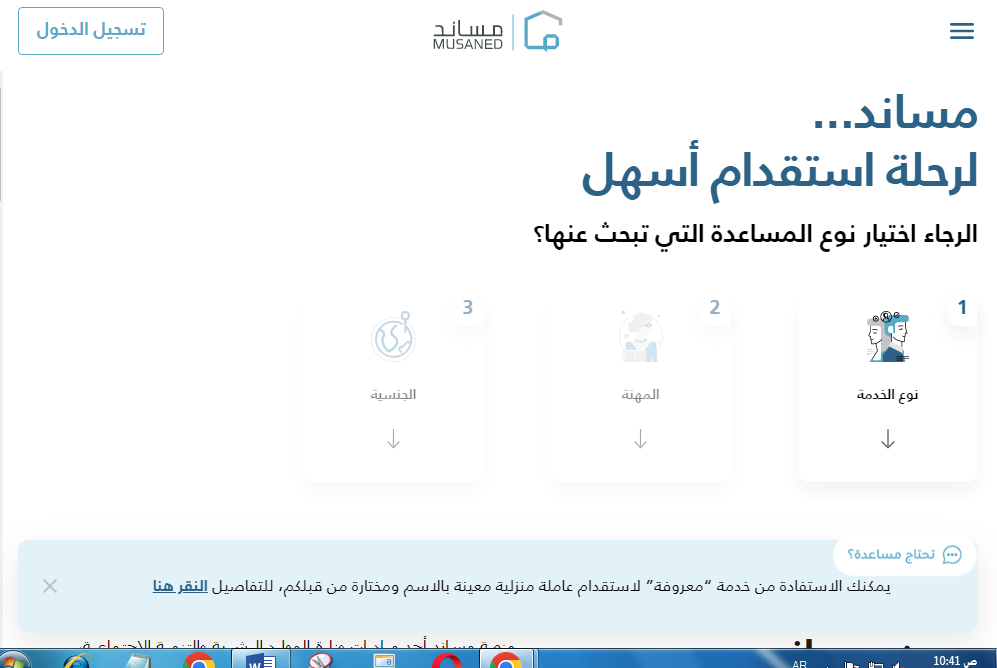This screenshot has height=668, width=997.
Task: Open the hamburger navigation menu
Action: click(961, 31)
